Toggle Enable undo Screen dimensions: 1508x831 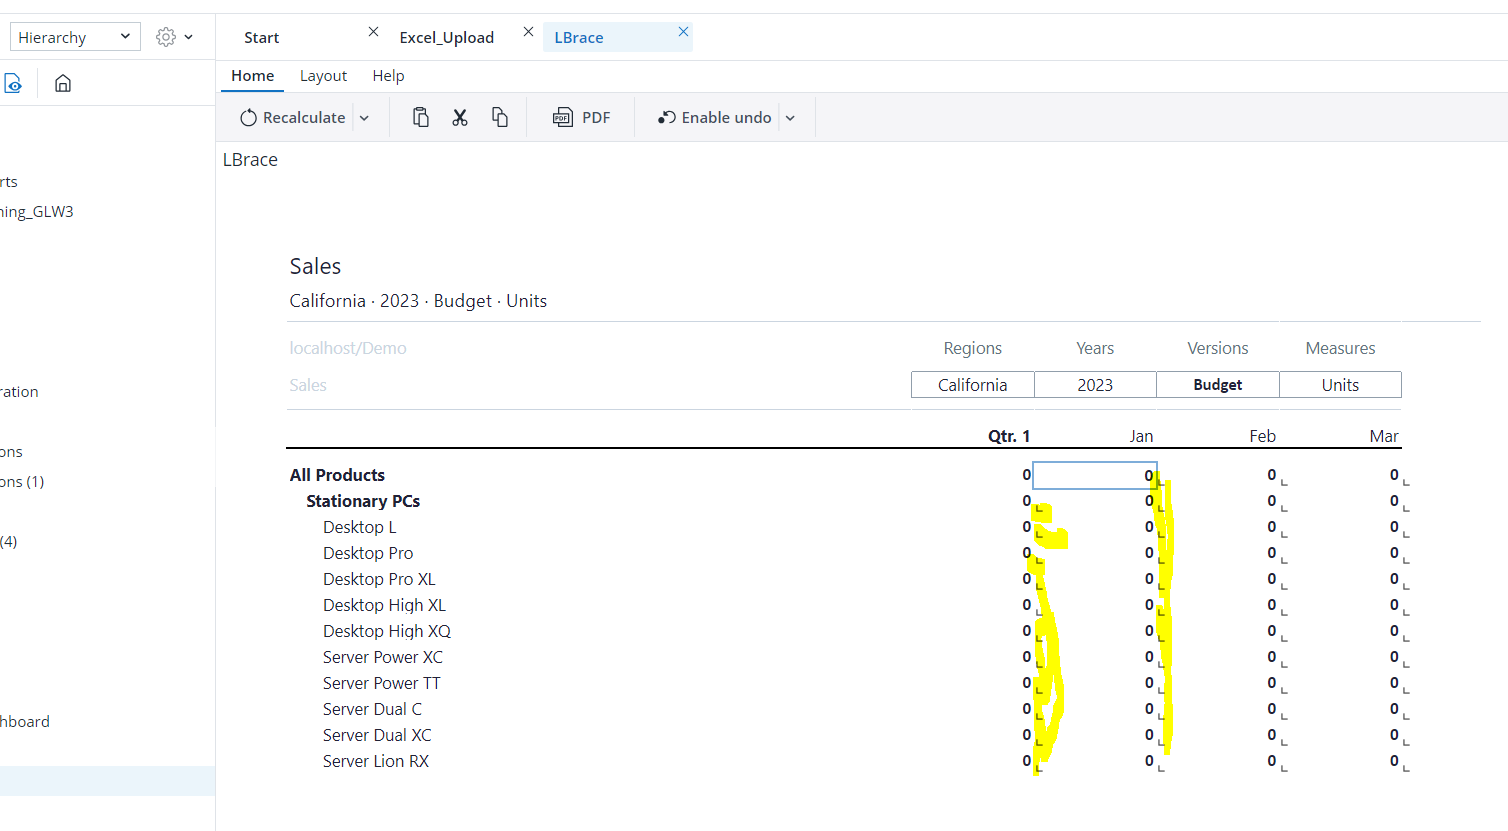click(x=715, y=118)
